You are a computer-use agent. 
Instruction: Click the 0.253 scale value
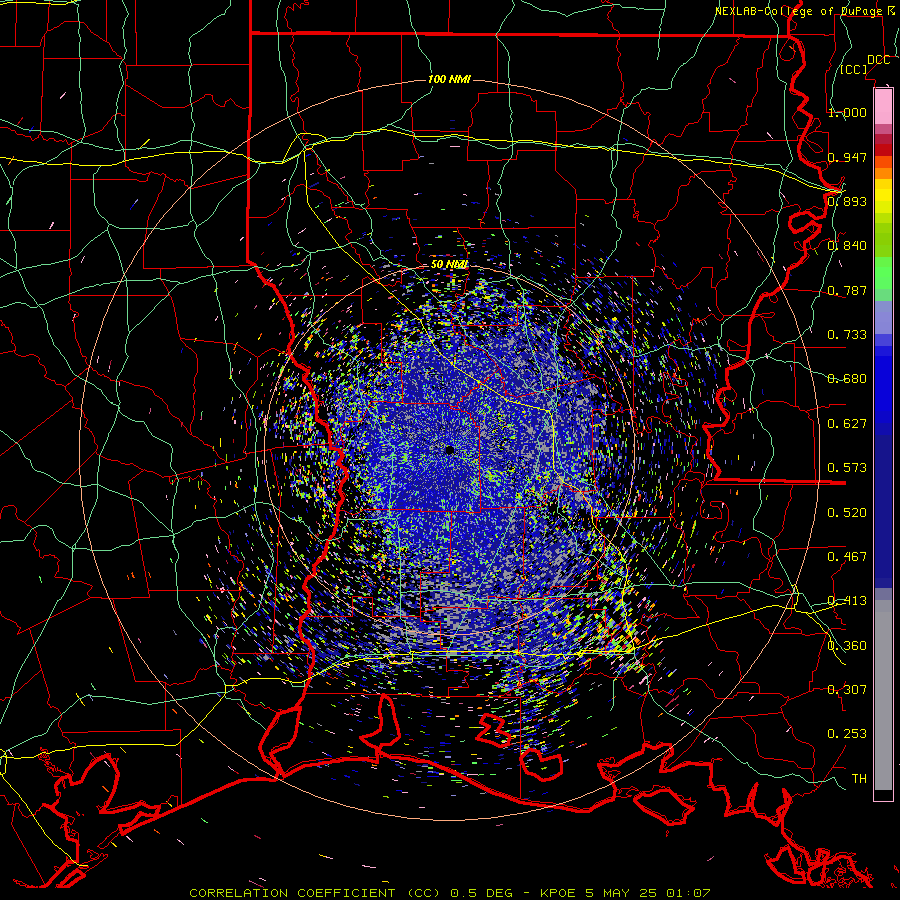(x=847, y=734)
